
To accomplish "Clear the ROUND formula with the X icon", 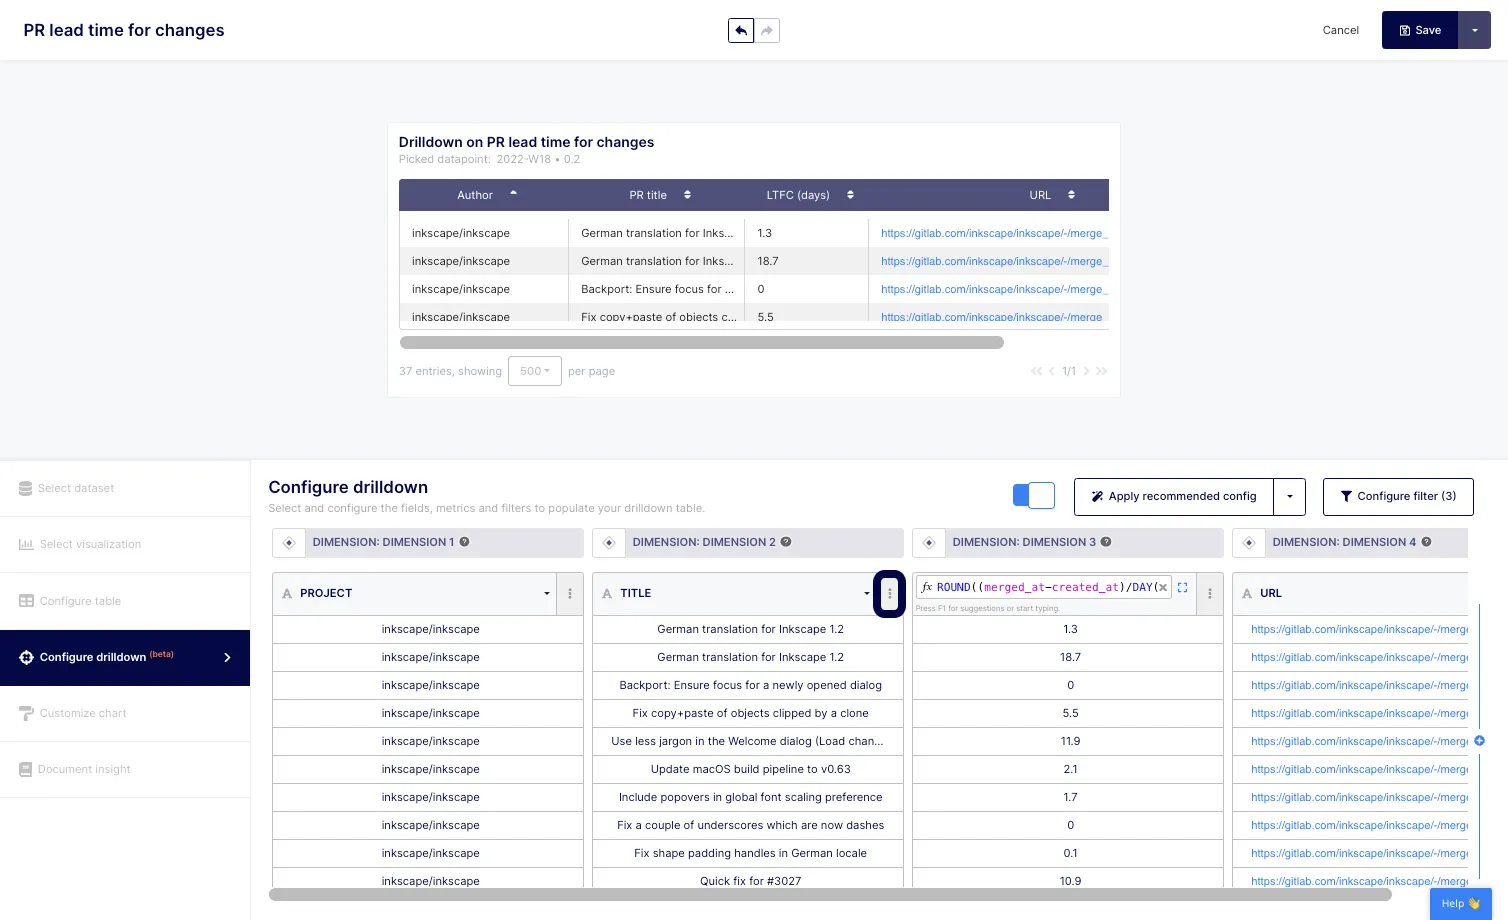I will click(1163, 587).
